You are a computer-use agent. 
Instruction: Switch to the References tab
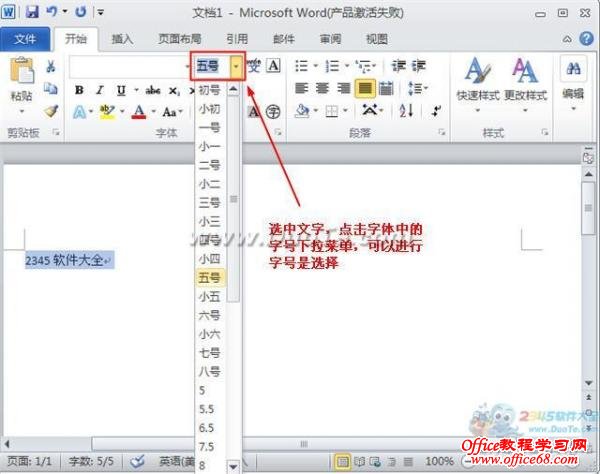point(237,39)
